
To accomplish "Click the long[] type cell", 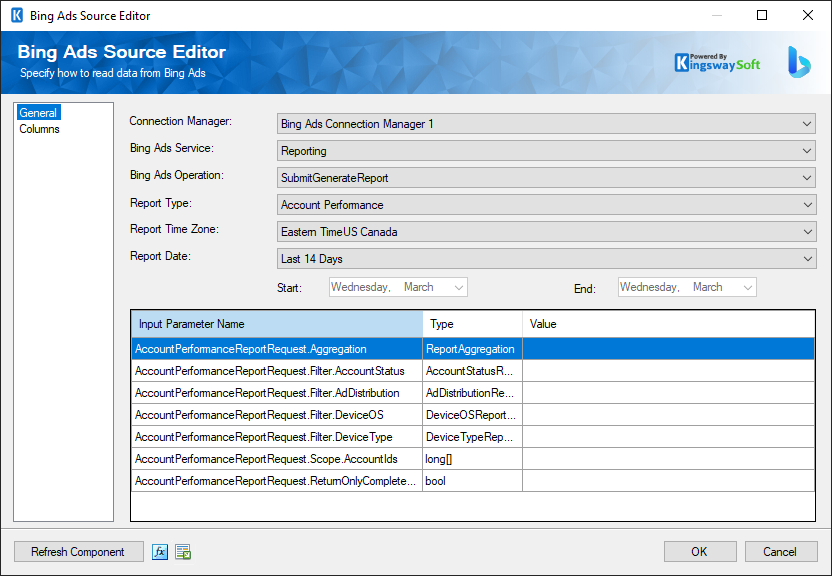I will coord(472,459).
